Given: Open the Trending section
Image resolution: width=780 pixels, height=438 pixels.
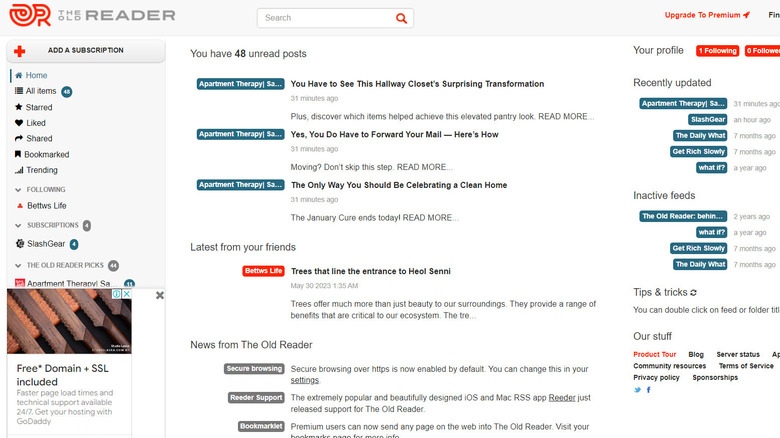Looking at the screenshot, I should (42, 170).
